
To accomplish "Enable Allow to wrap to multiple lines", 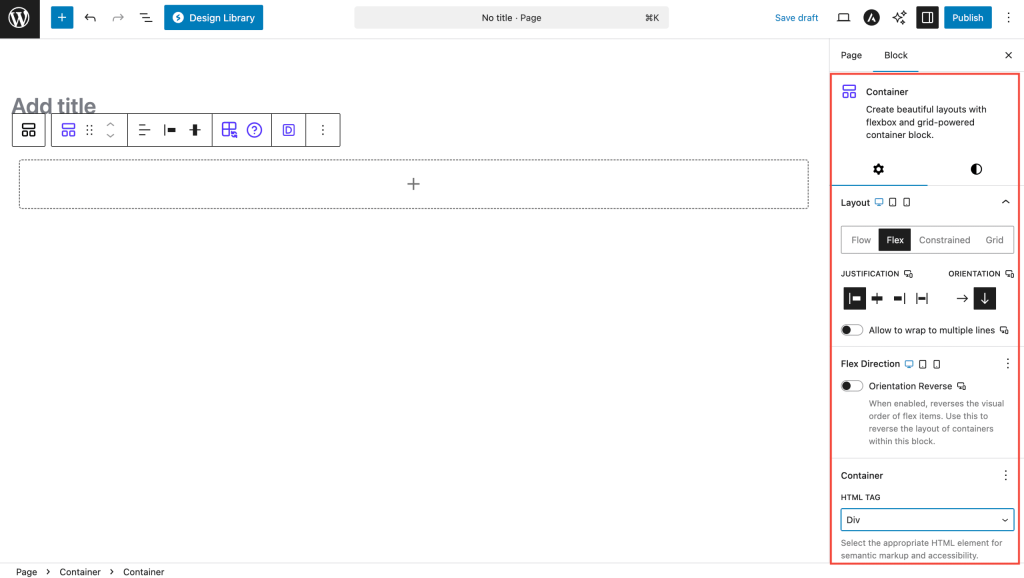I will click(852, 330).
